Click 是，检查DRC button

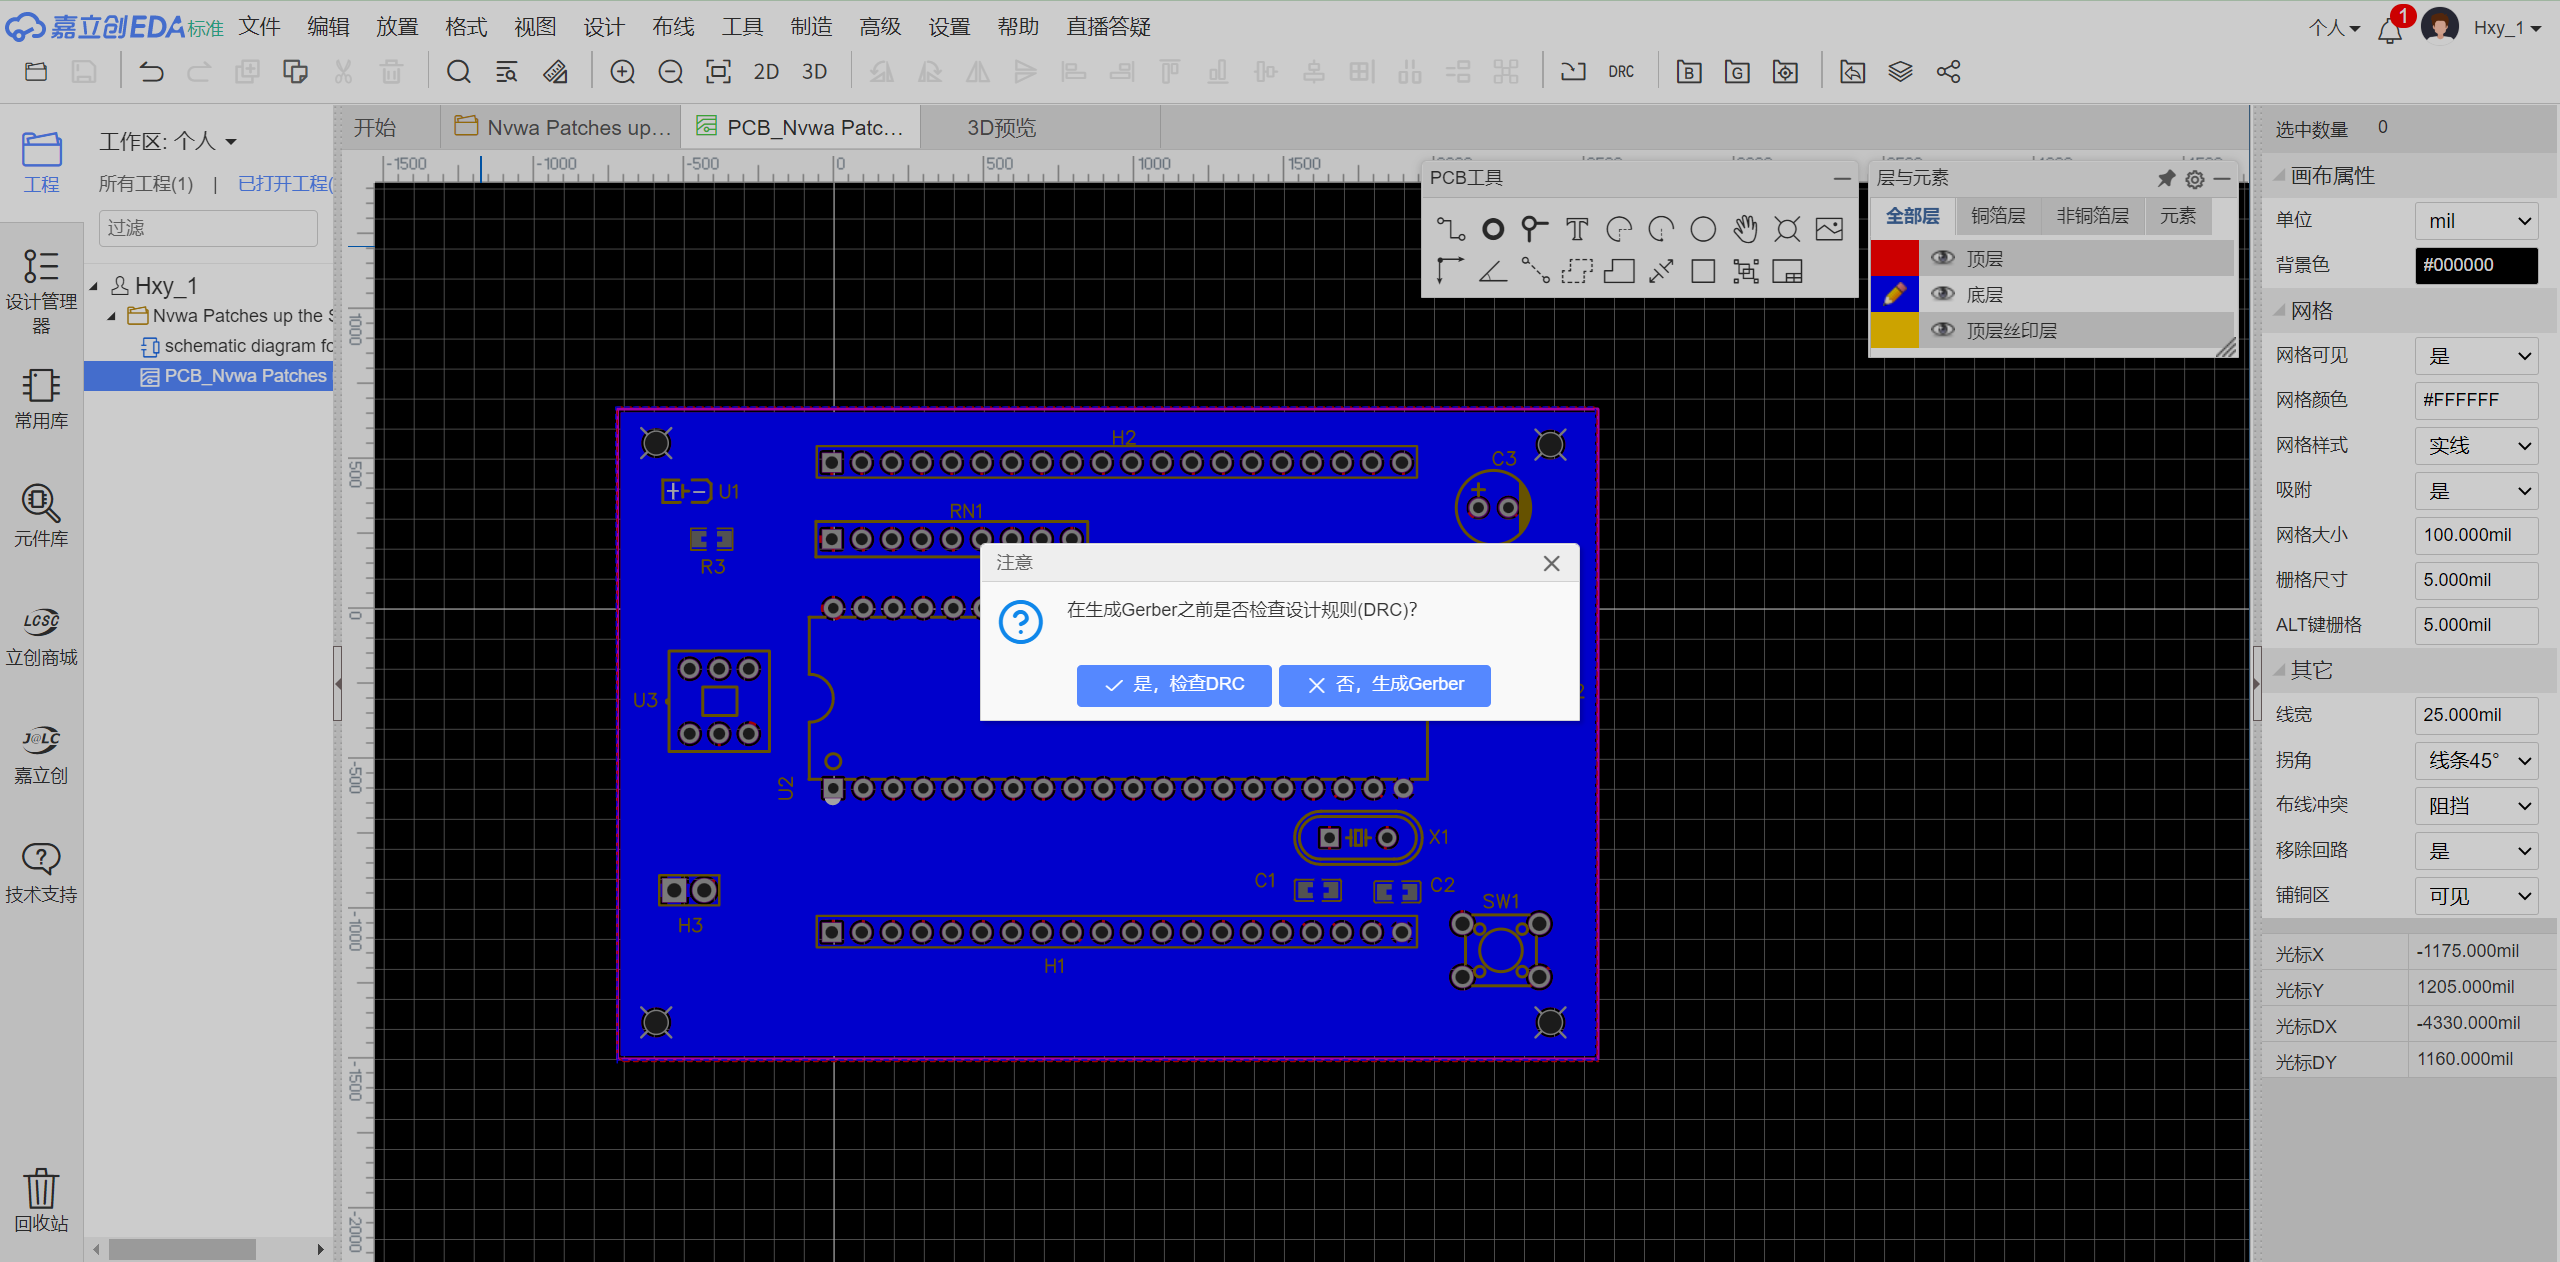pyautogui.click(x=1174, y=685)
